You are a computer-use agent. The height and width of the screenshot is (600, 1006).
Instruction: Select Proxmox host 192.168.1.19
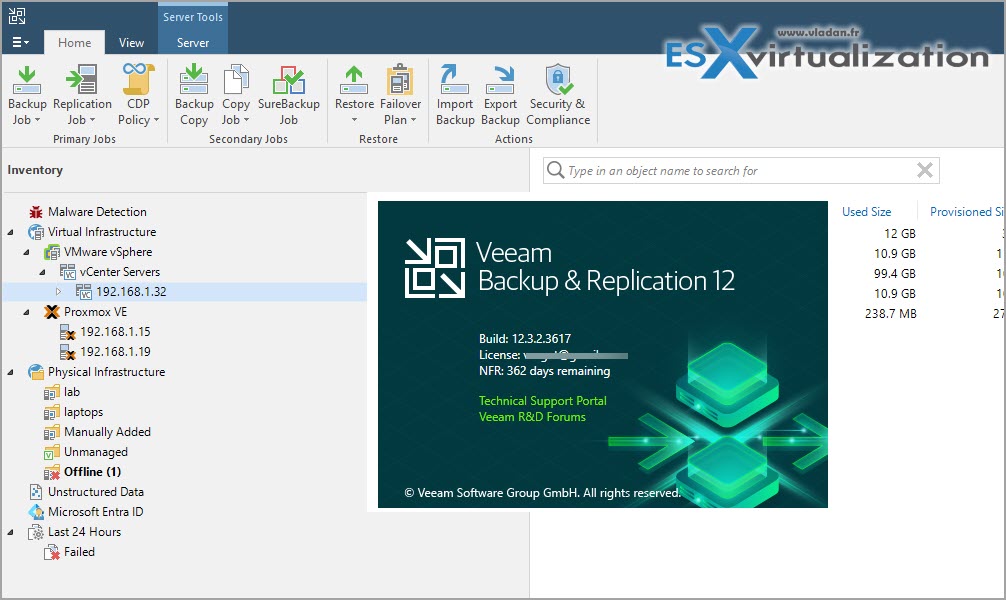(x=115, y=352)
